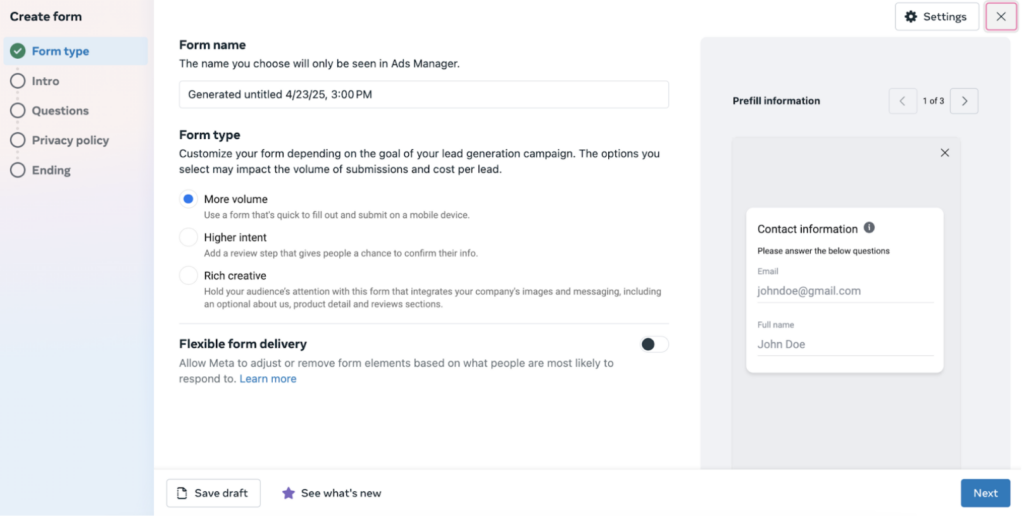The image size is (1024, 516).
Task: Open the Questions step in sidebar
Action: pos(60,110)
